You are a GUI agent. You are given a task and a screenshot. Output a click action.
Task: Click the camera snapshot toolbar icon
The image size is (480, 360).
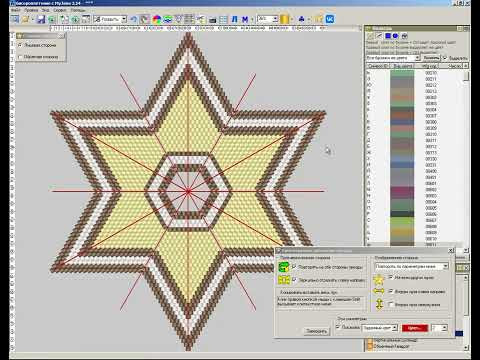tap(212, 20)
